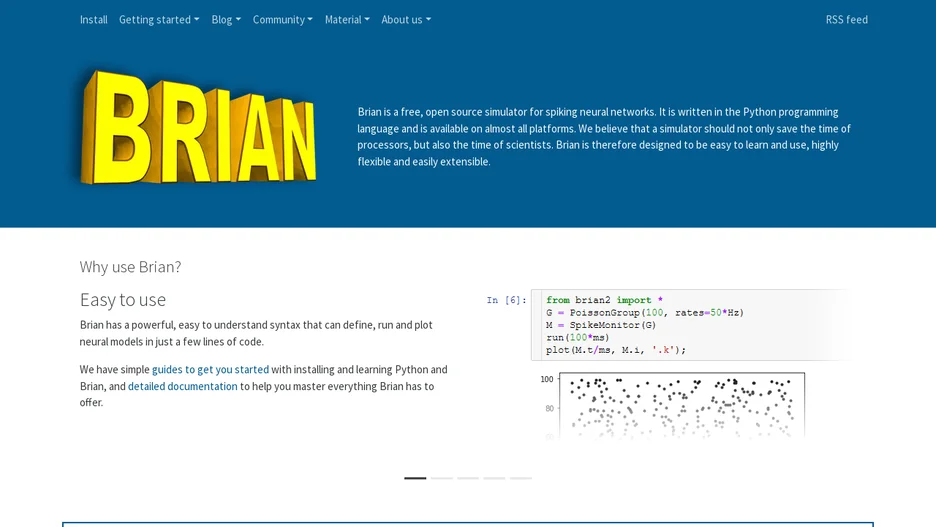Open the About us dropdown menu
This screenshot has width=936, height=527.
406,20
